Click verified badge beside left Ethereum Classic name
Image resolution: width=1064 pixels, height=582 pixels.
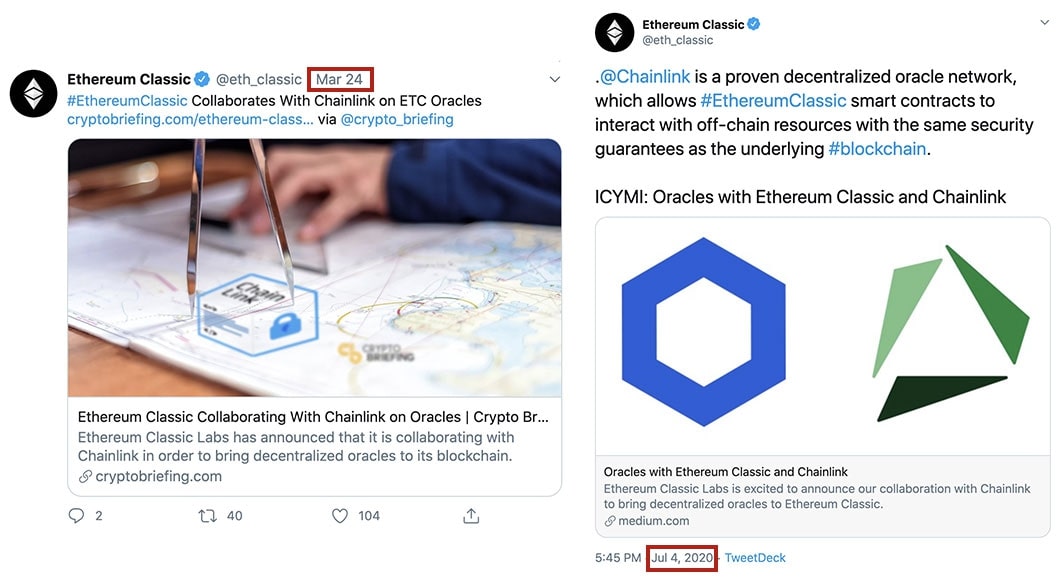pos(202,79)
